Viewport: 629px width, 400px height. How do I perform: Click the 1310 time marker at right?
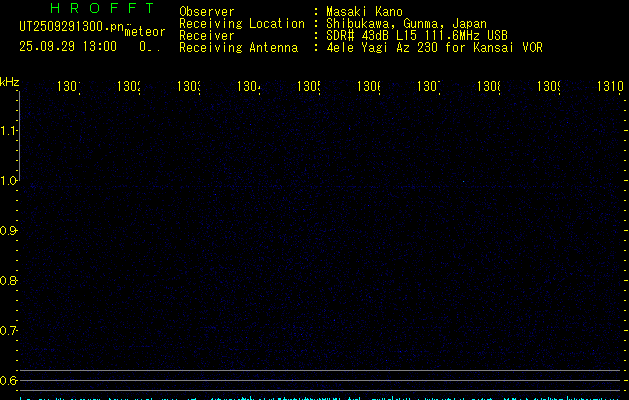[x=607, y=87]
